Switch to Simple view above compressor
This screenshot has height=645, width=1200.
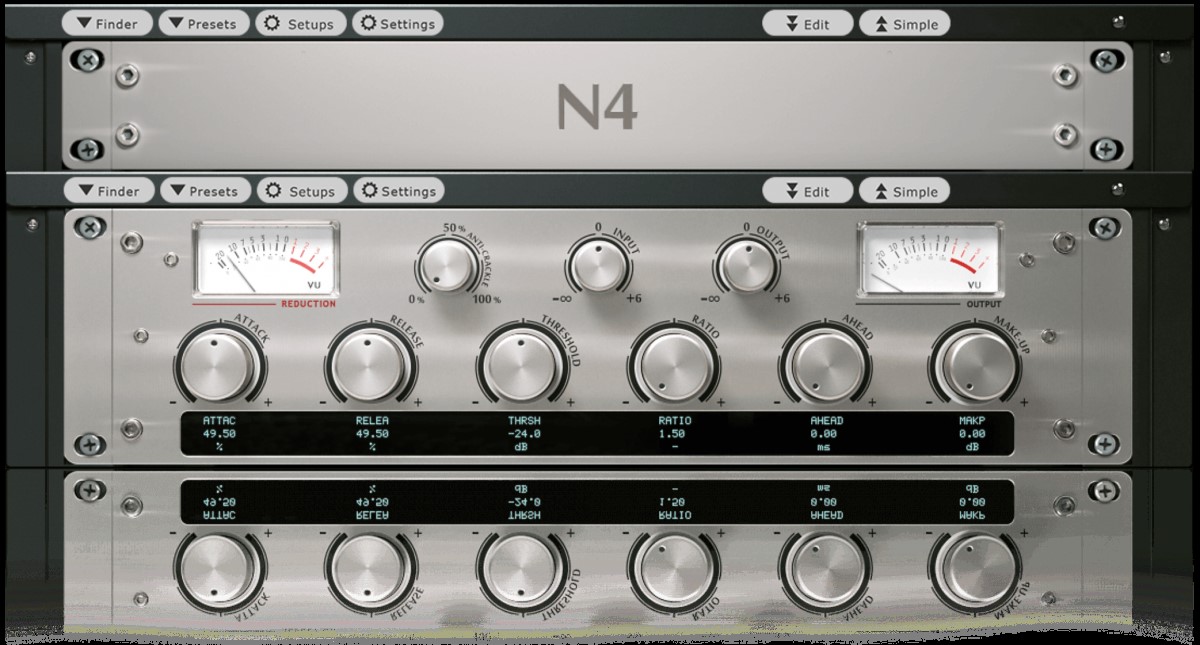pos(904,191)
